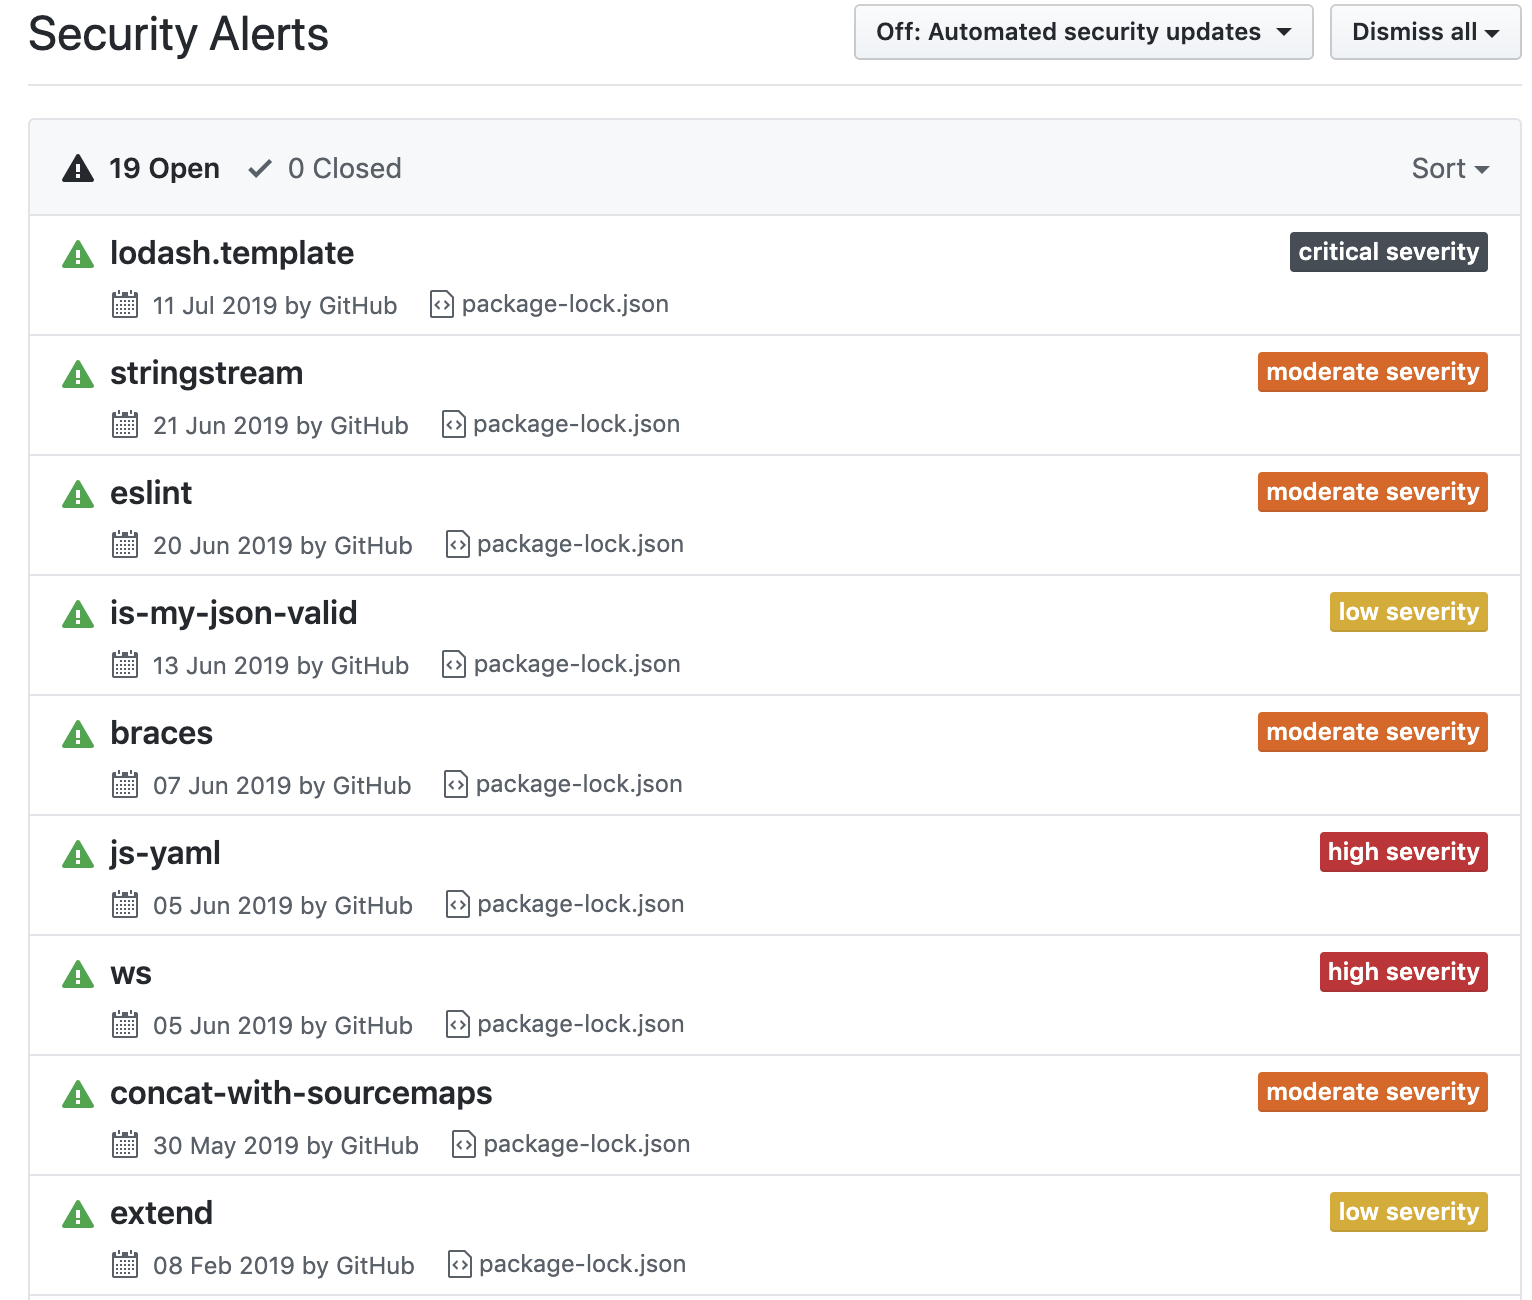Expand the Dismiss all dropdown
Image resolution: width=1532 pixels, height=1300 pixels.
coord(1425,32)
